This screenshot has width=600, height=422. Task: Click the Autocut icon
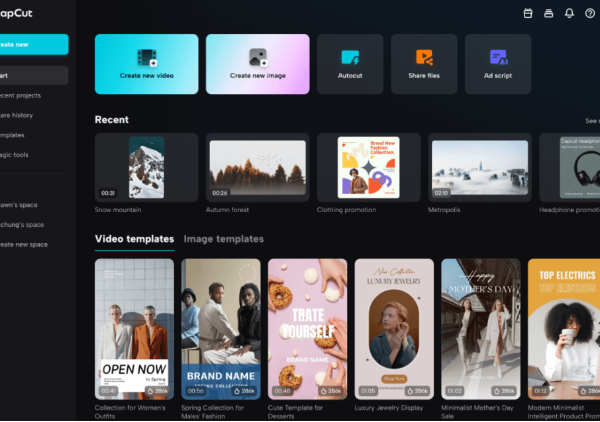click(350, 58)
